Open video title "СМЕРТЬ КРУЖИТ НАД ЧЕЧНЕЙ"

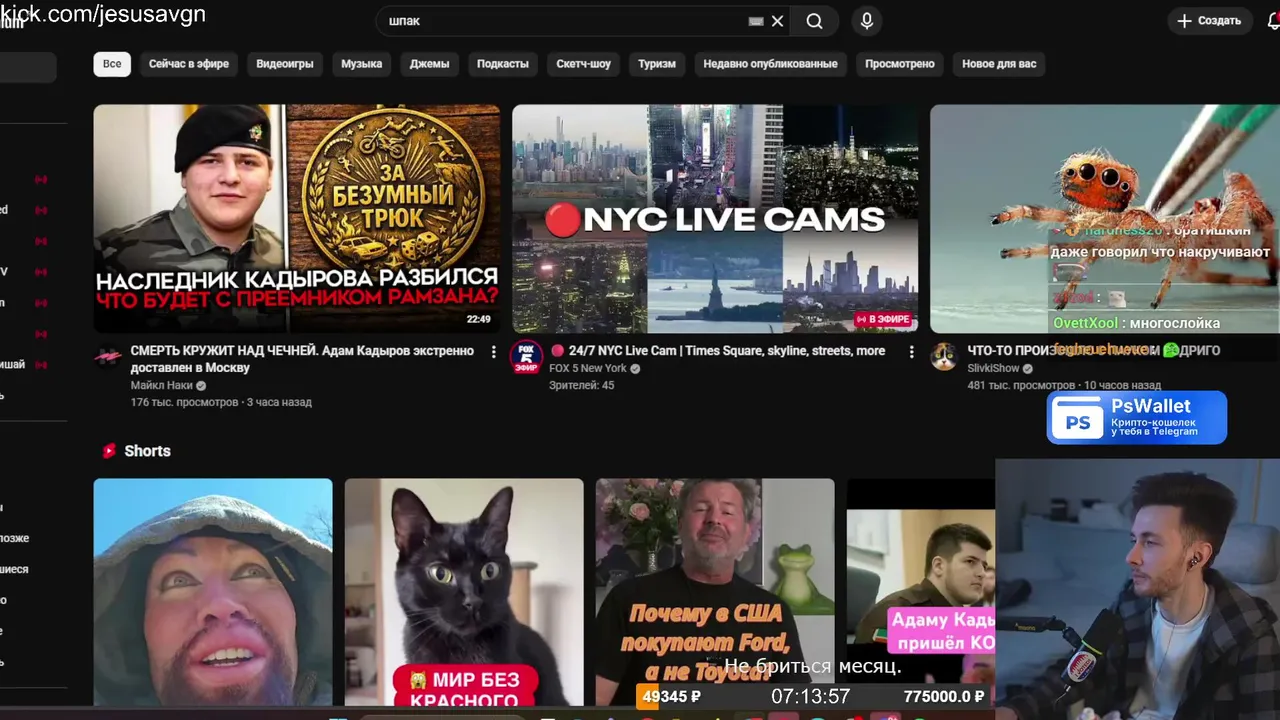click(x=302, y=359)
